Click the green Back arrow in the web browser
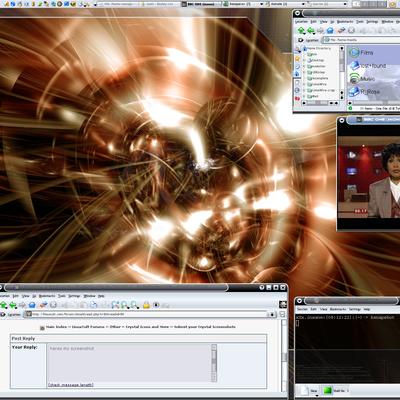 [x=13, y=305]
